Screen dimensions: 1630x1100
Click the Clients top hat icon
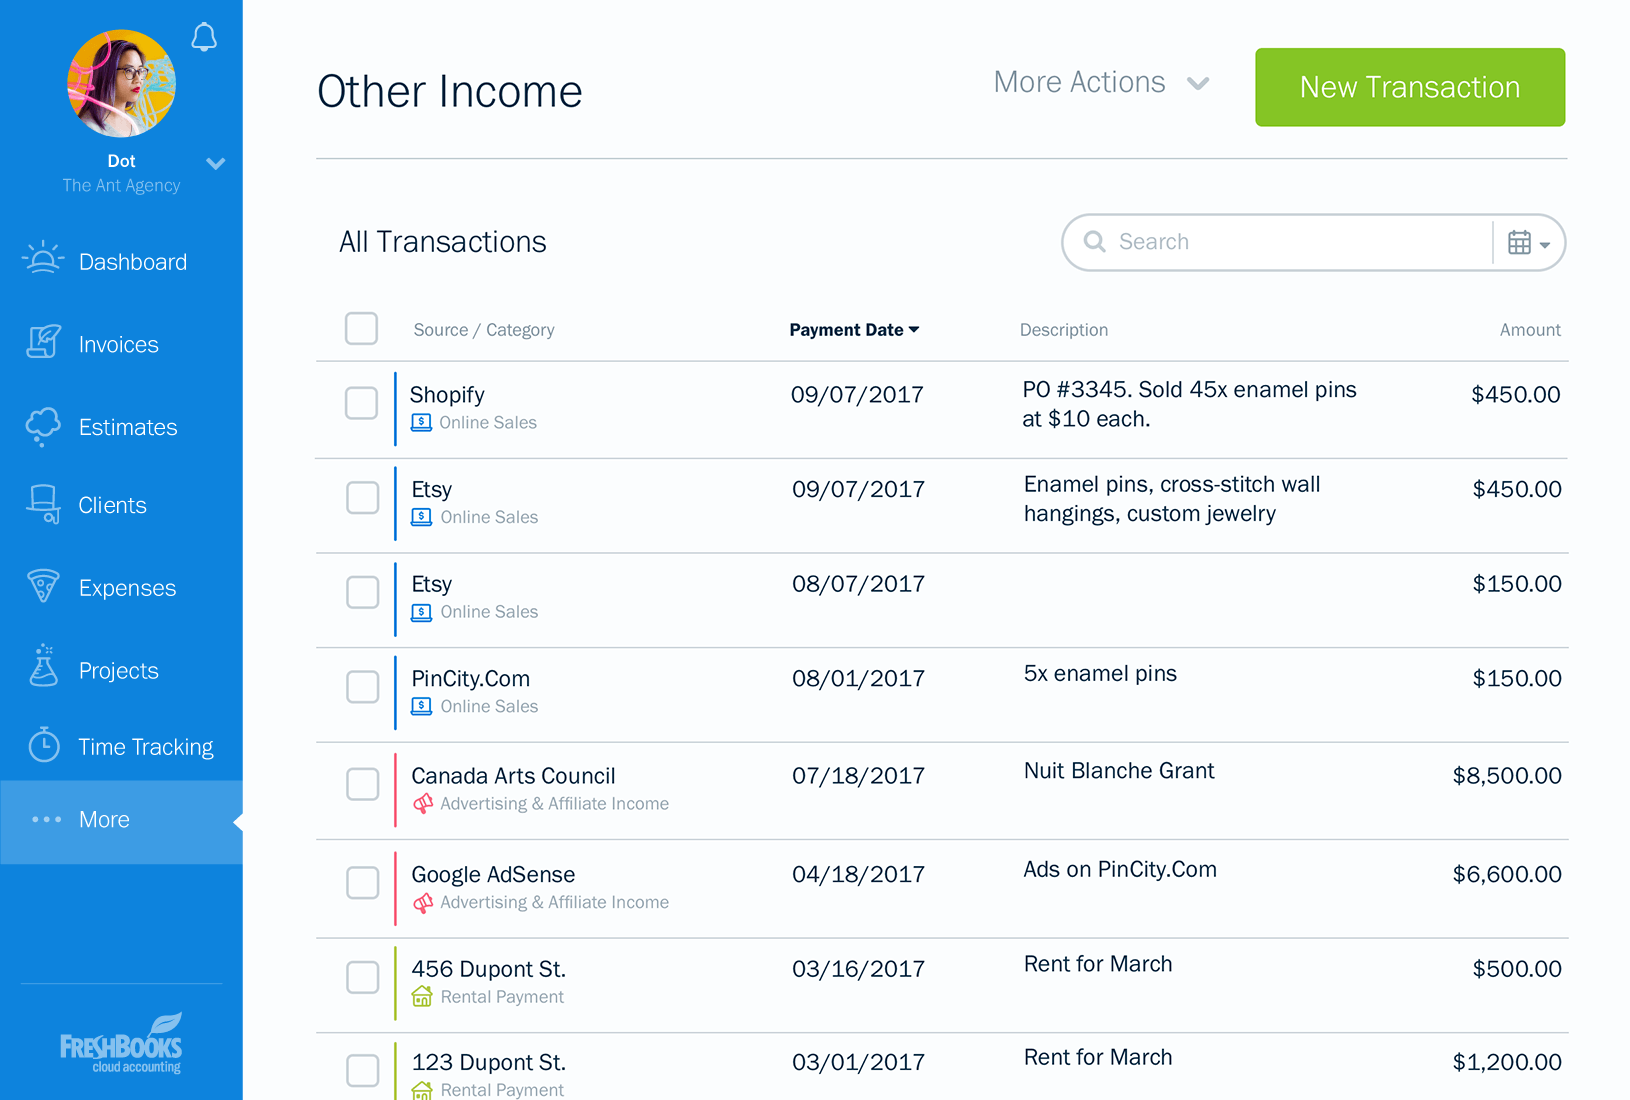[43, 504]
